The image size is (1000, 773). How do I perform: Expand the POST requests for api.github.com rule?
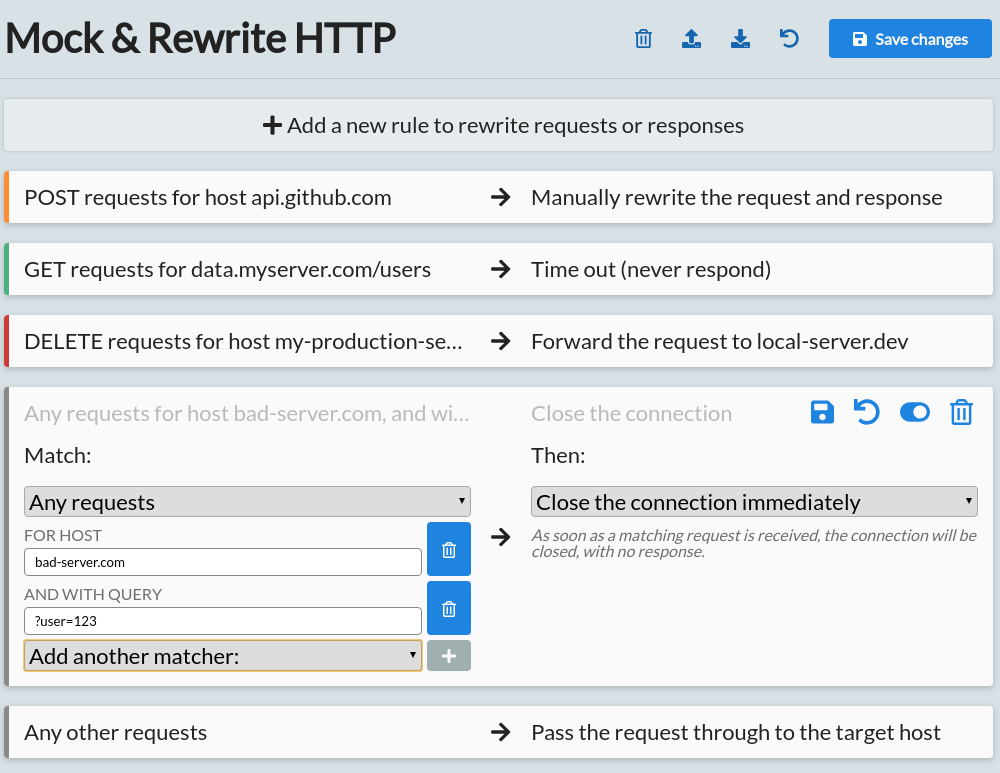pyautogui.click(x=500, y=197)
